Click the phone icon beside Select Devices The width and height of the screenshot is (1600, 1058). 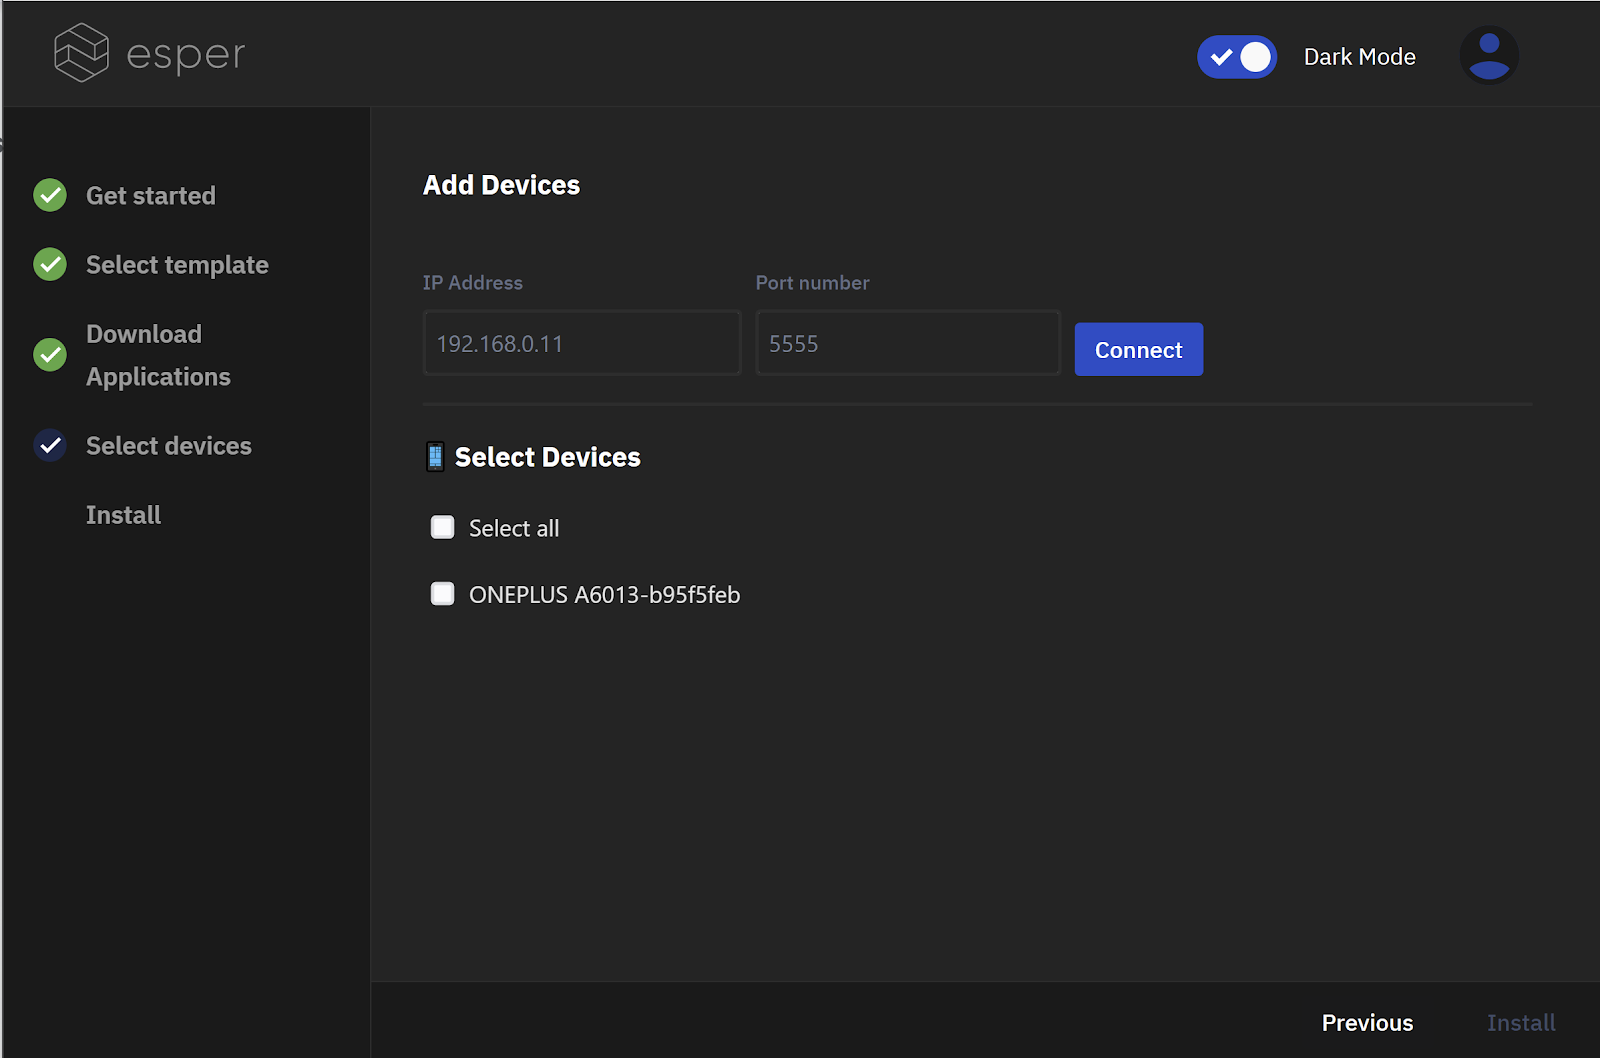tap(435, 456)
